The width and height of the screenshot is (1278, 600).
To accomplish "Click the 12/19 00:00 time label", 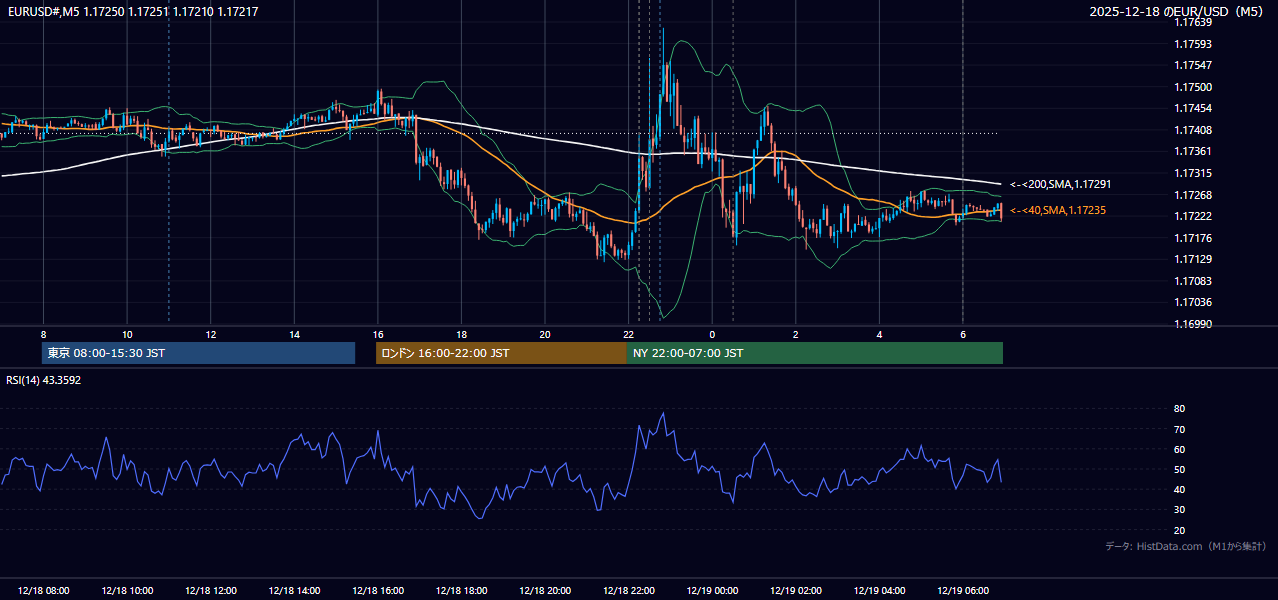I will pos(712,591).
